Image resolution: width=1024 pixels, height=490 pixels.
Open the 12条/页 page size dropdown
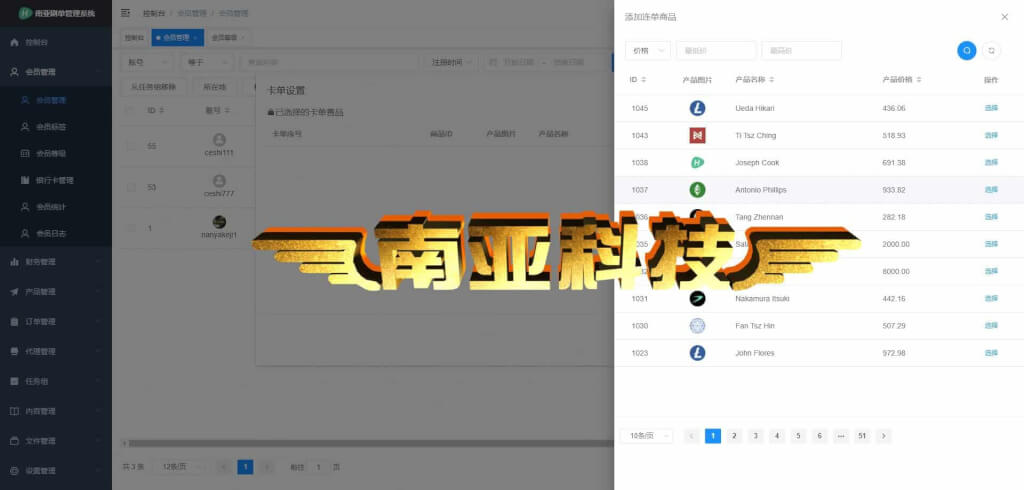[x=182, y=467]
